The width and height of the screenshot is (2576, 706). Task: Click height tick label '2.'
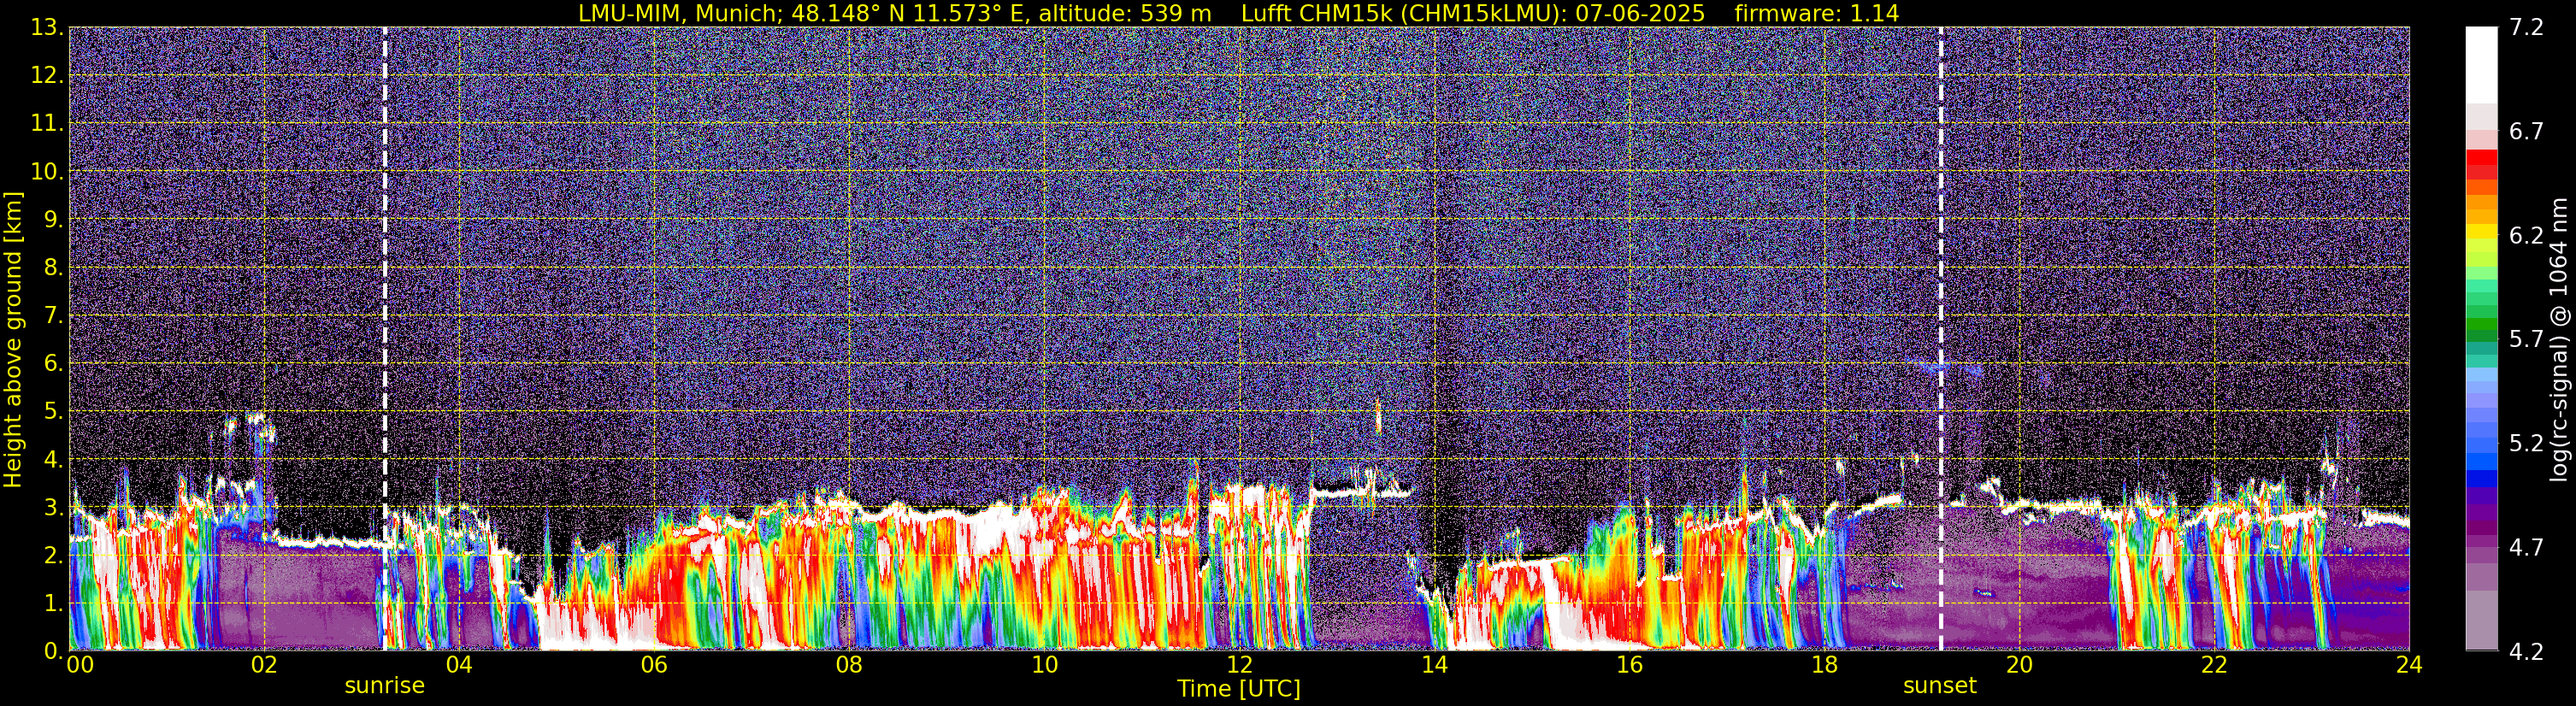(53, 555)
